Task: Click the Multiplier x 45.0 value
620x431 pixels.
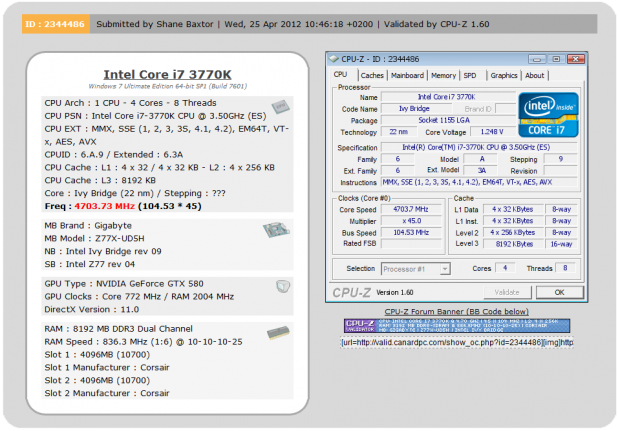Action: (411, 221)
